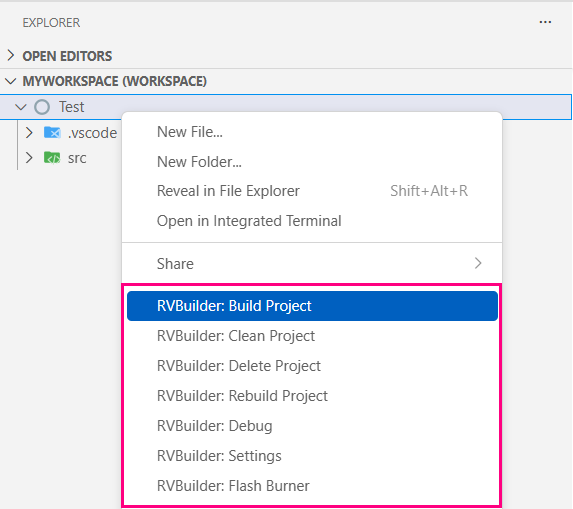This screenshot has height=509, width=573.
Task: Click the EXPLORER panel title
Action: click(51, 23)
